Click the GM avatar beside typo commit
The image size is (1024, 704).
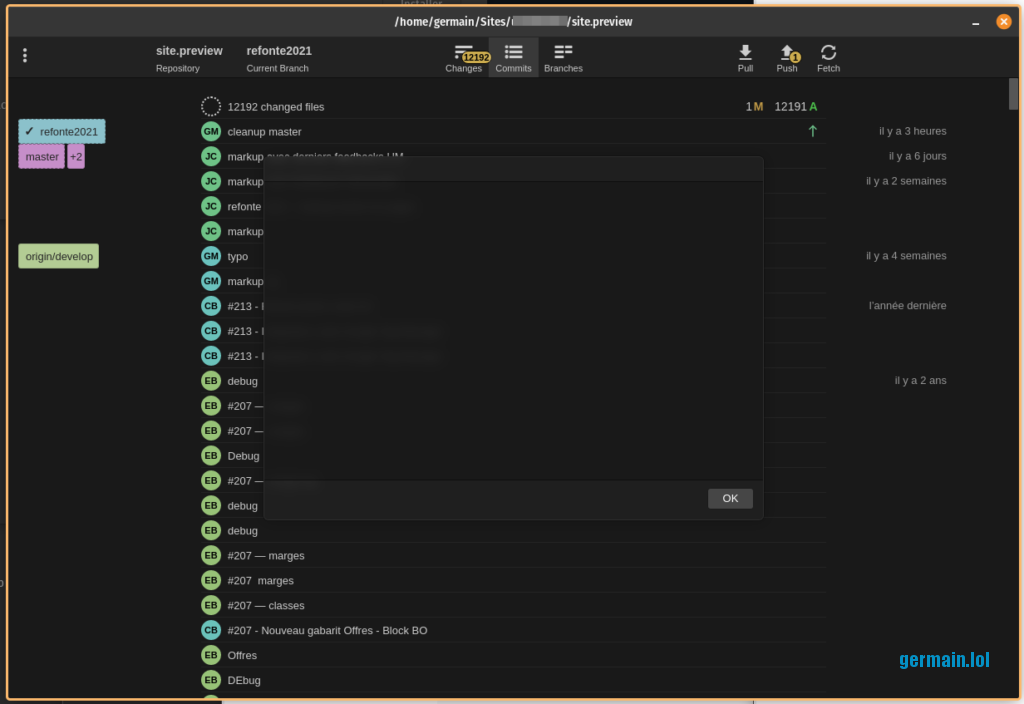(x=211, y=256)
